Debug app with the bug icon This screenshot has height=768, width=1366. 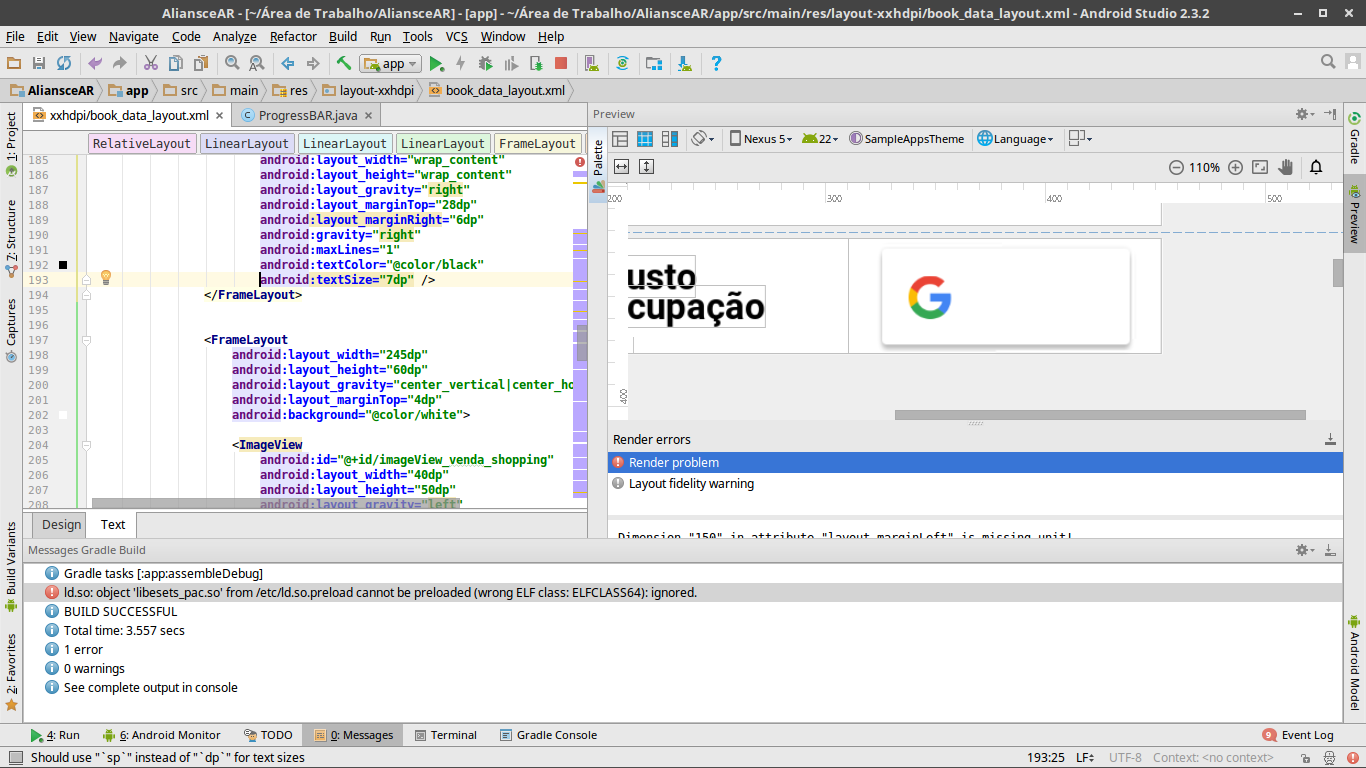pos(486,63)
